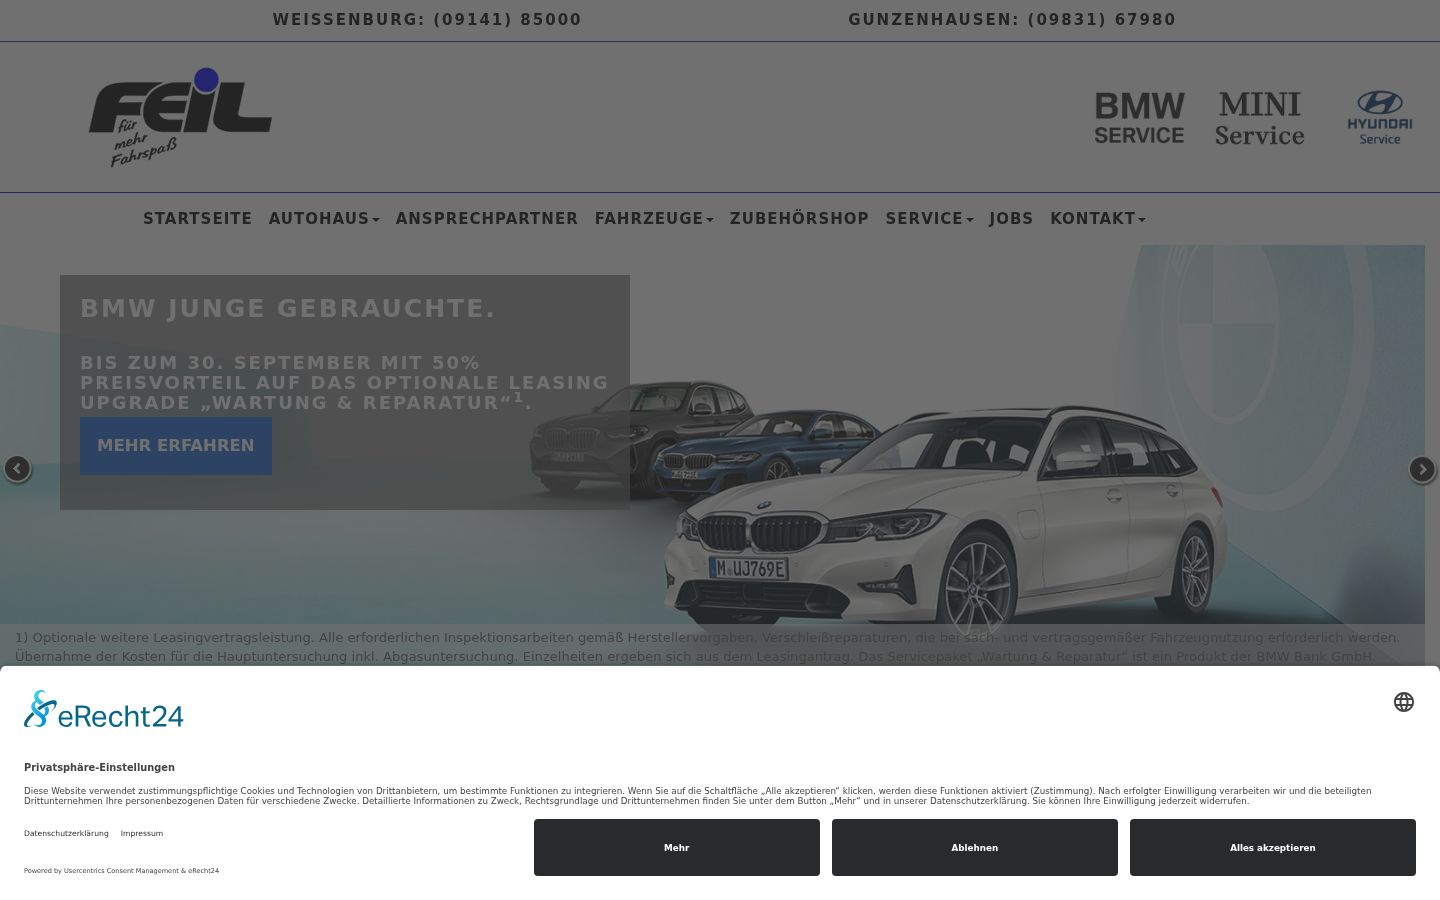
Task: Open the Hyundai Service logo link
Action: pos(1380,118)
